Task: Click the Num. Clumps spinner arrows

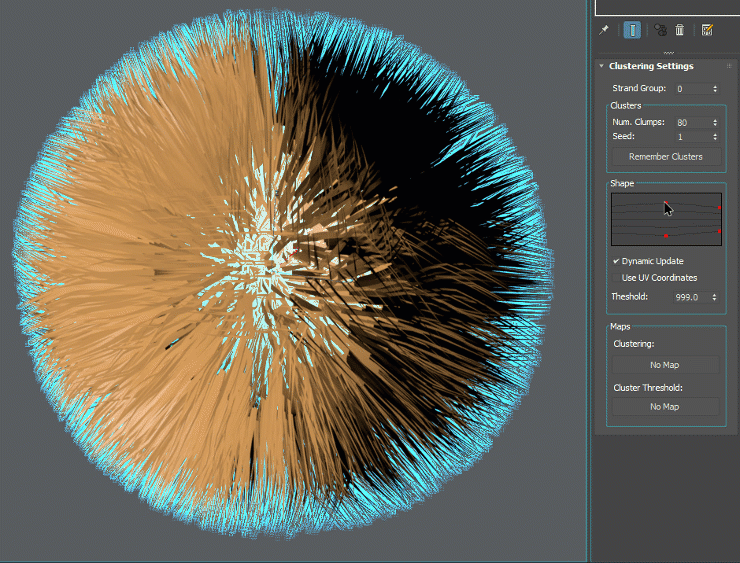Action: 715,122
